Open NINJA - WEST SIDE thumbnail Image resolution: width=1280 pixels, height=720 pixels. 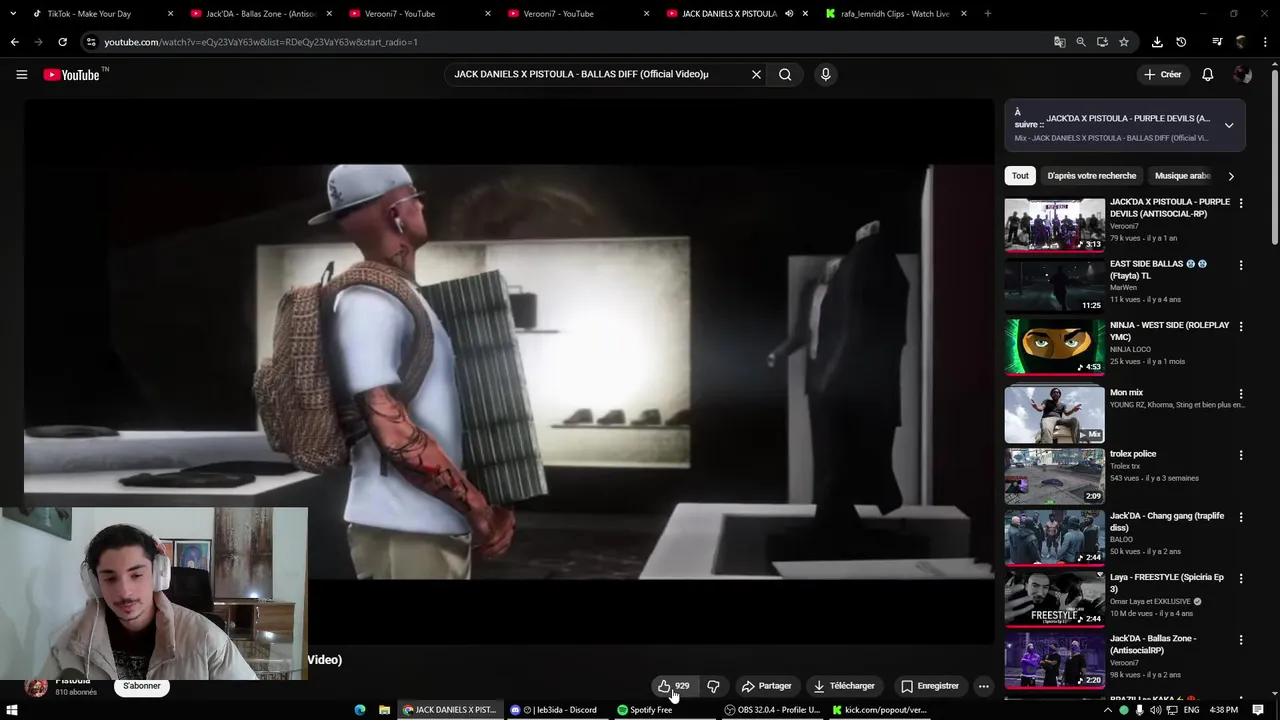click(1054, 347)
